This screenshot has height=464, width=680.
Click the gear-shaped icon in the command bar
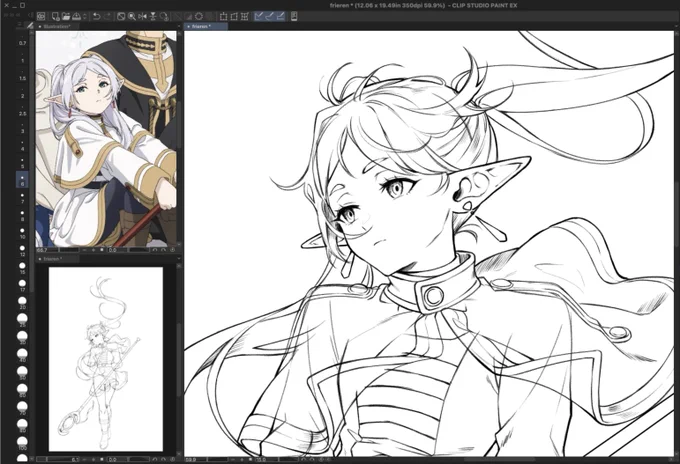point(199,16)
